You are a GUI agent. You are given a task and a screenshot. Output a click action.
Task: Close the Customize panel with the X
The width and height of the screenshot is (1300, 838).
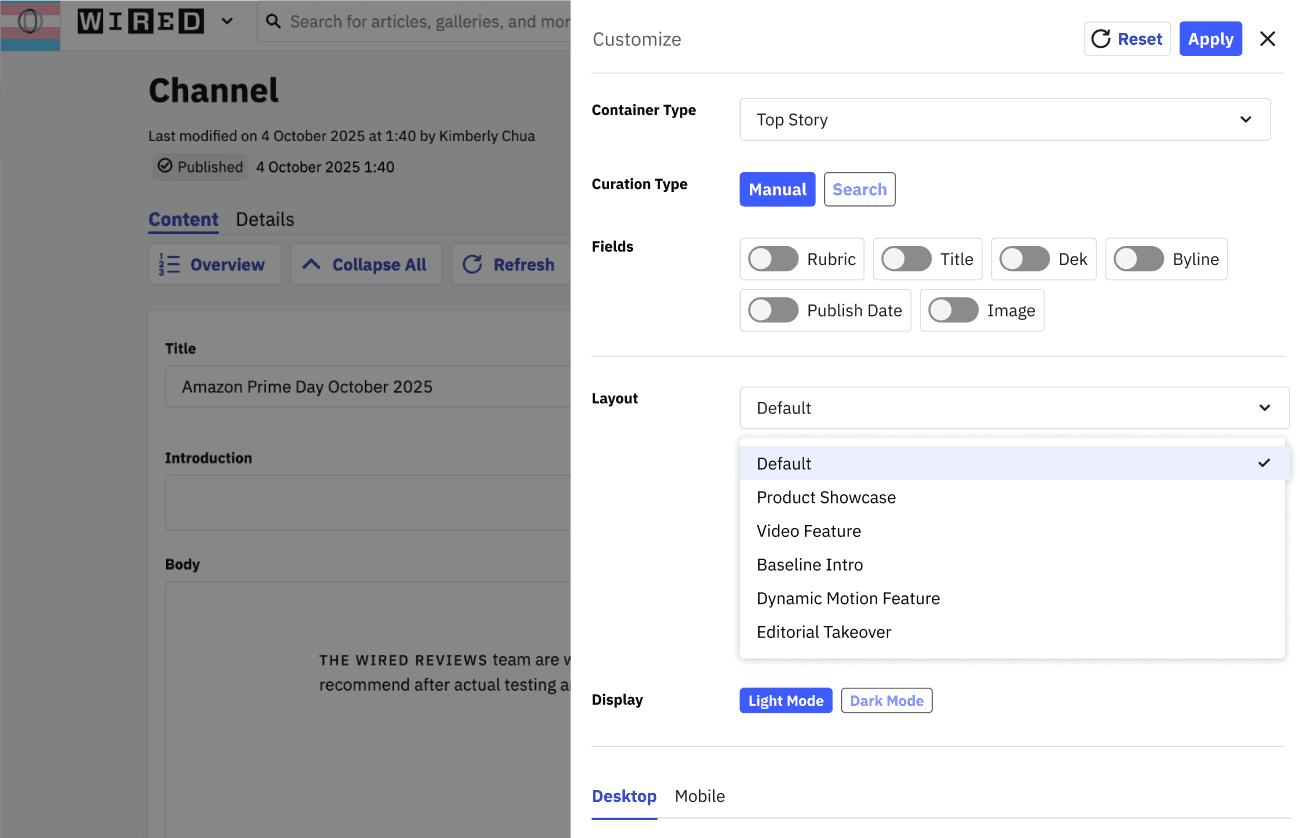click(1267, 39)
